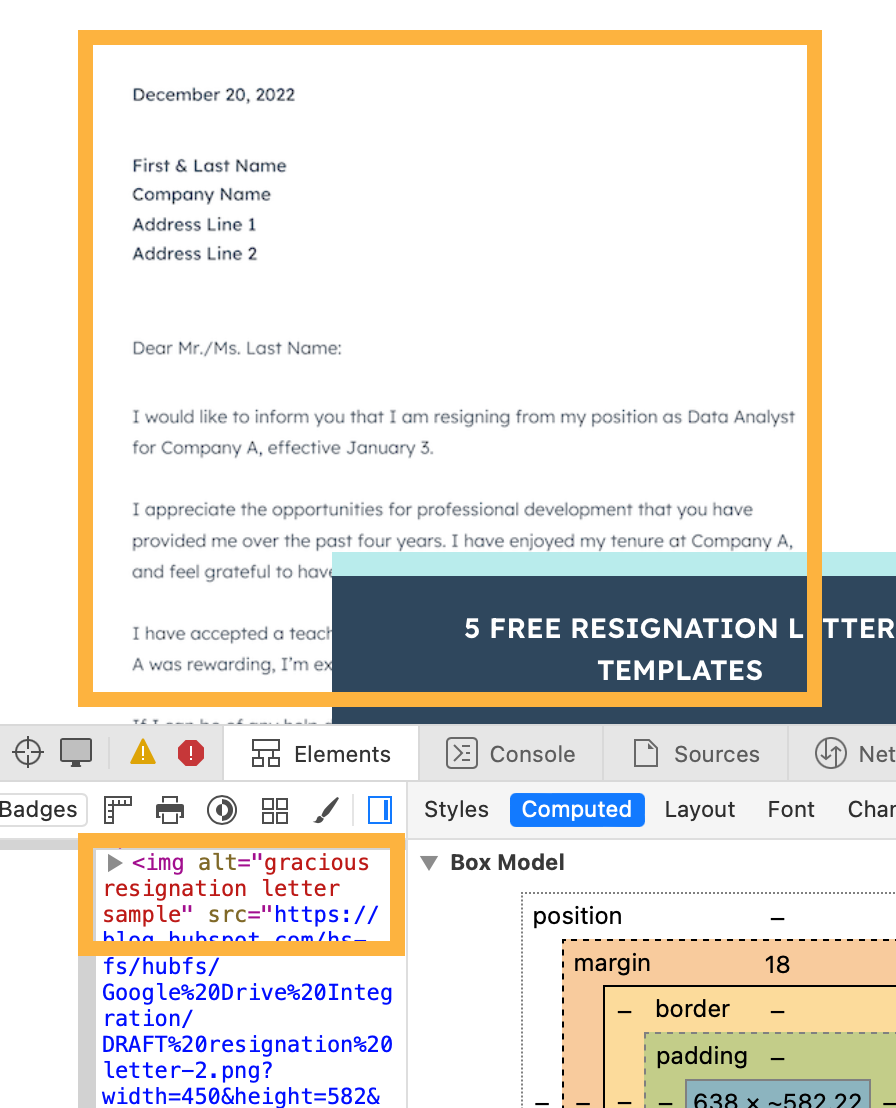
Task: Toggle print media styles printer icon
Action: coord(170,810)
